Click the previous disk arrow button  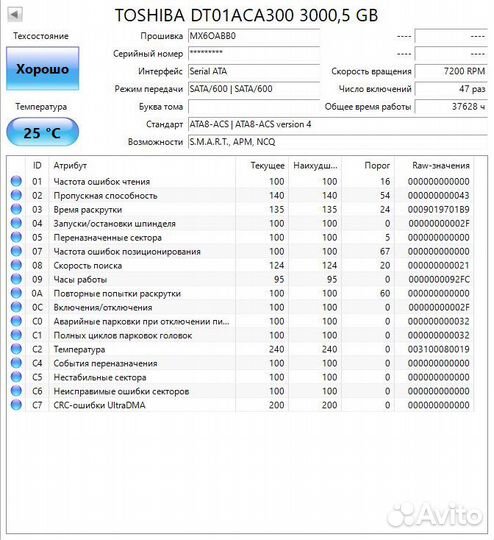(15, 14)
